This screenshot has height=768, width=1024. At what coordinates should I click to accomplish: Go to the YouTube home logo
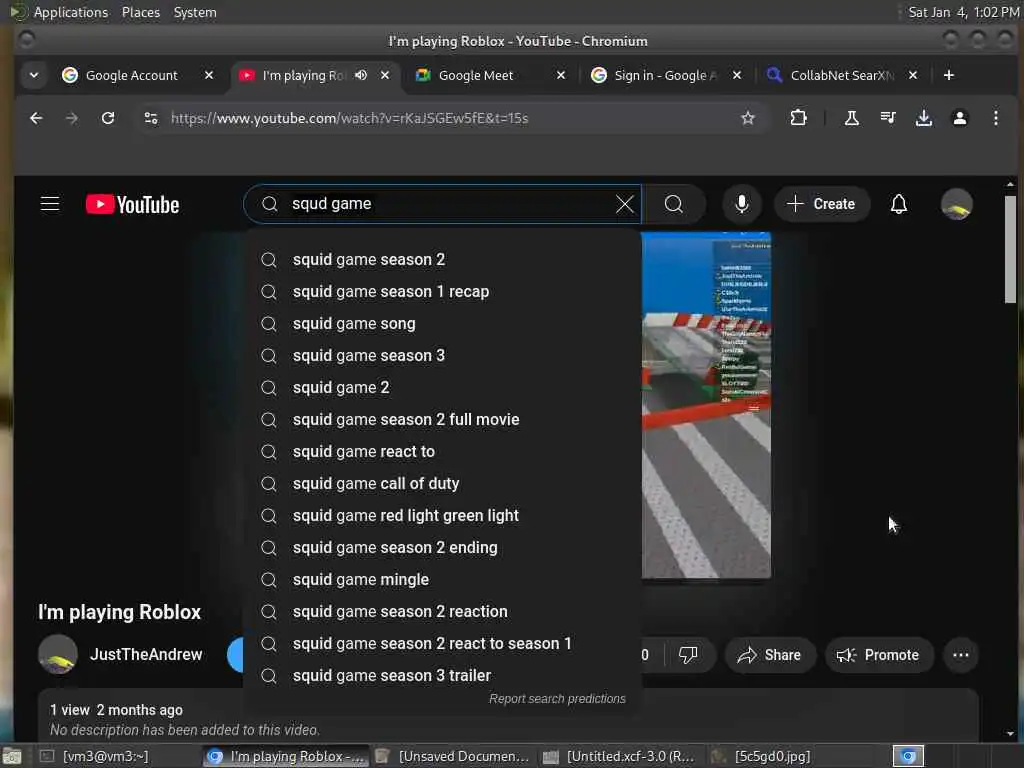(x=133, y=204)
